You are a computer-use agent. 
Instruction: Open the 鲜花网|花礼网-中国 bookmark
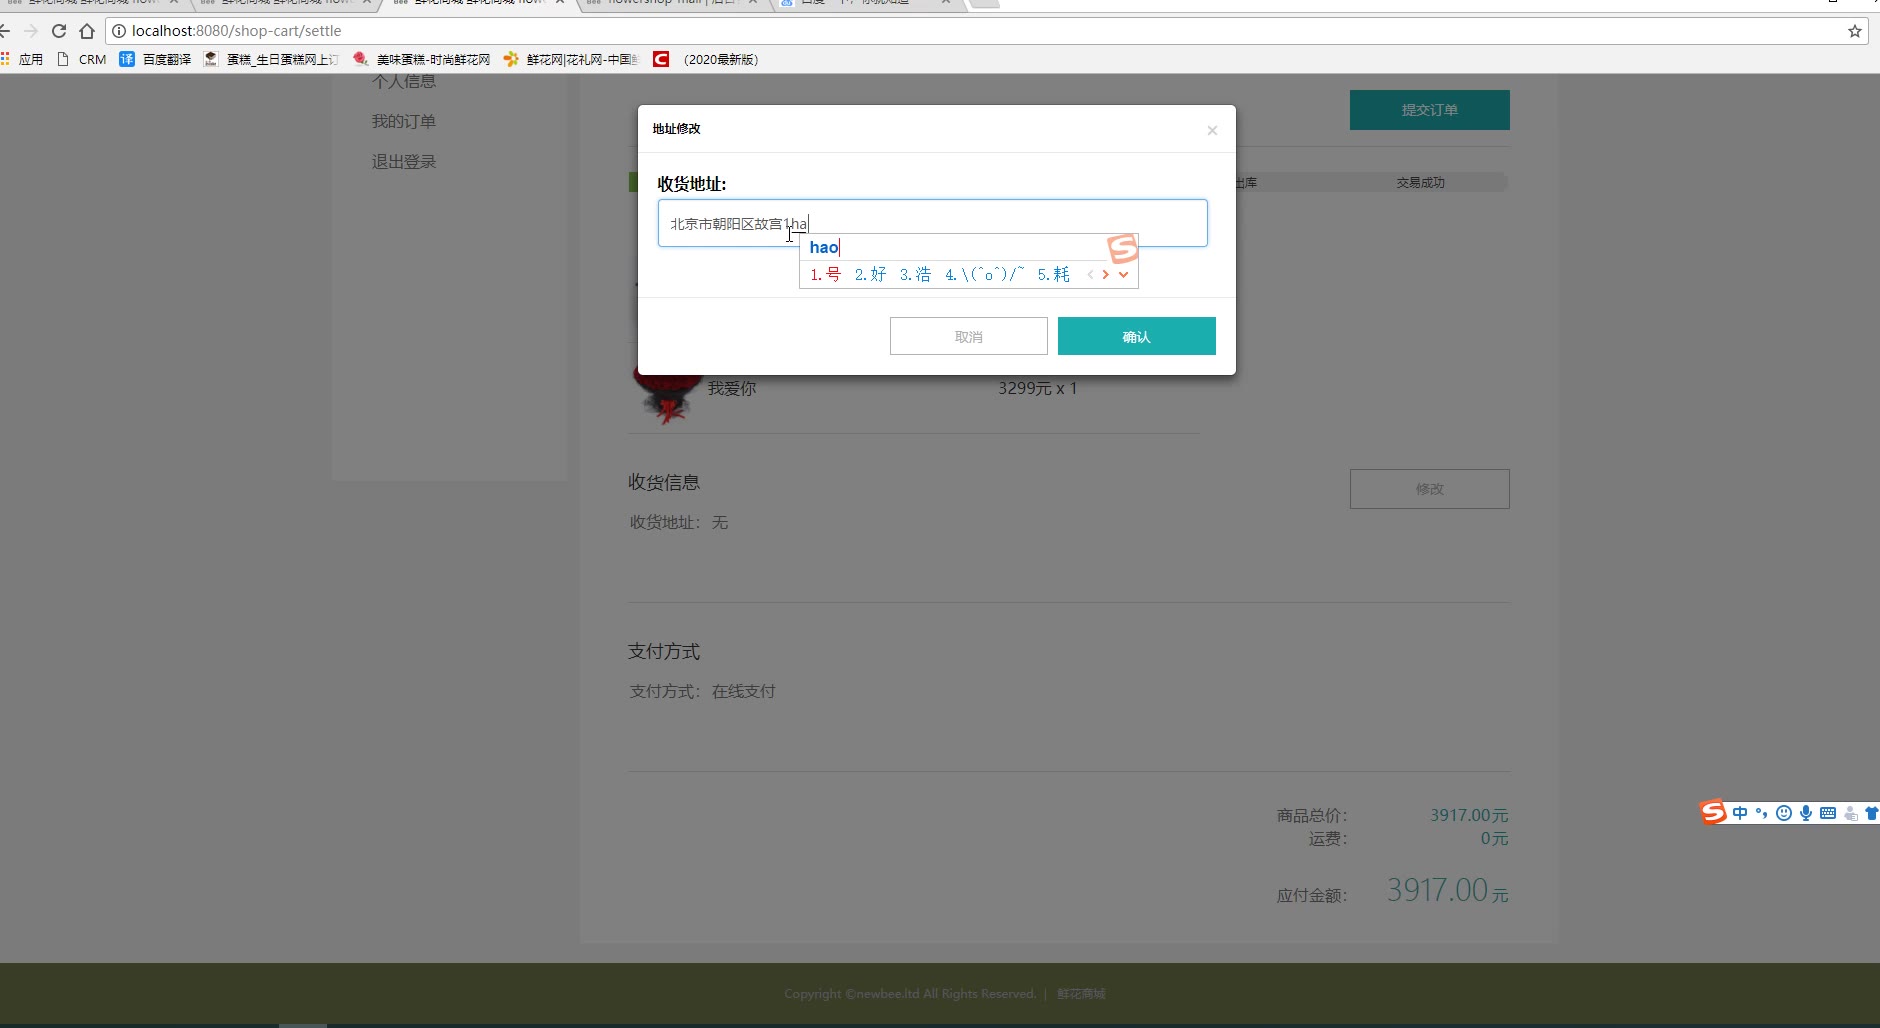pos(571,59)
